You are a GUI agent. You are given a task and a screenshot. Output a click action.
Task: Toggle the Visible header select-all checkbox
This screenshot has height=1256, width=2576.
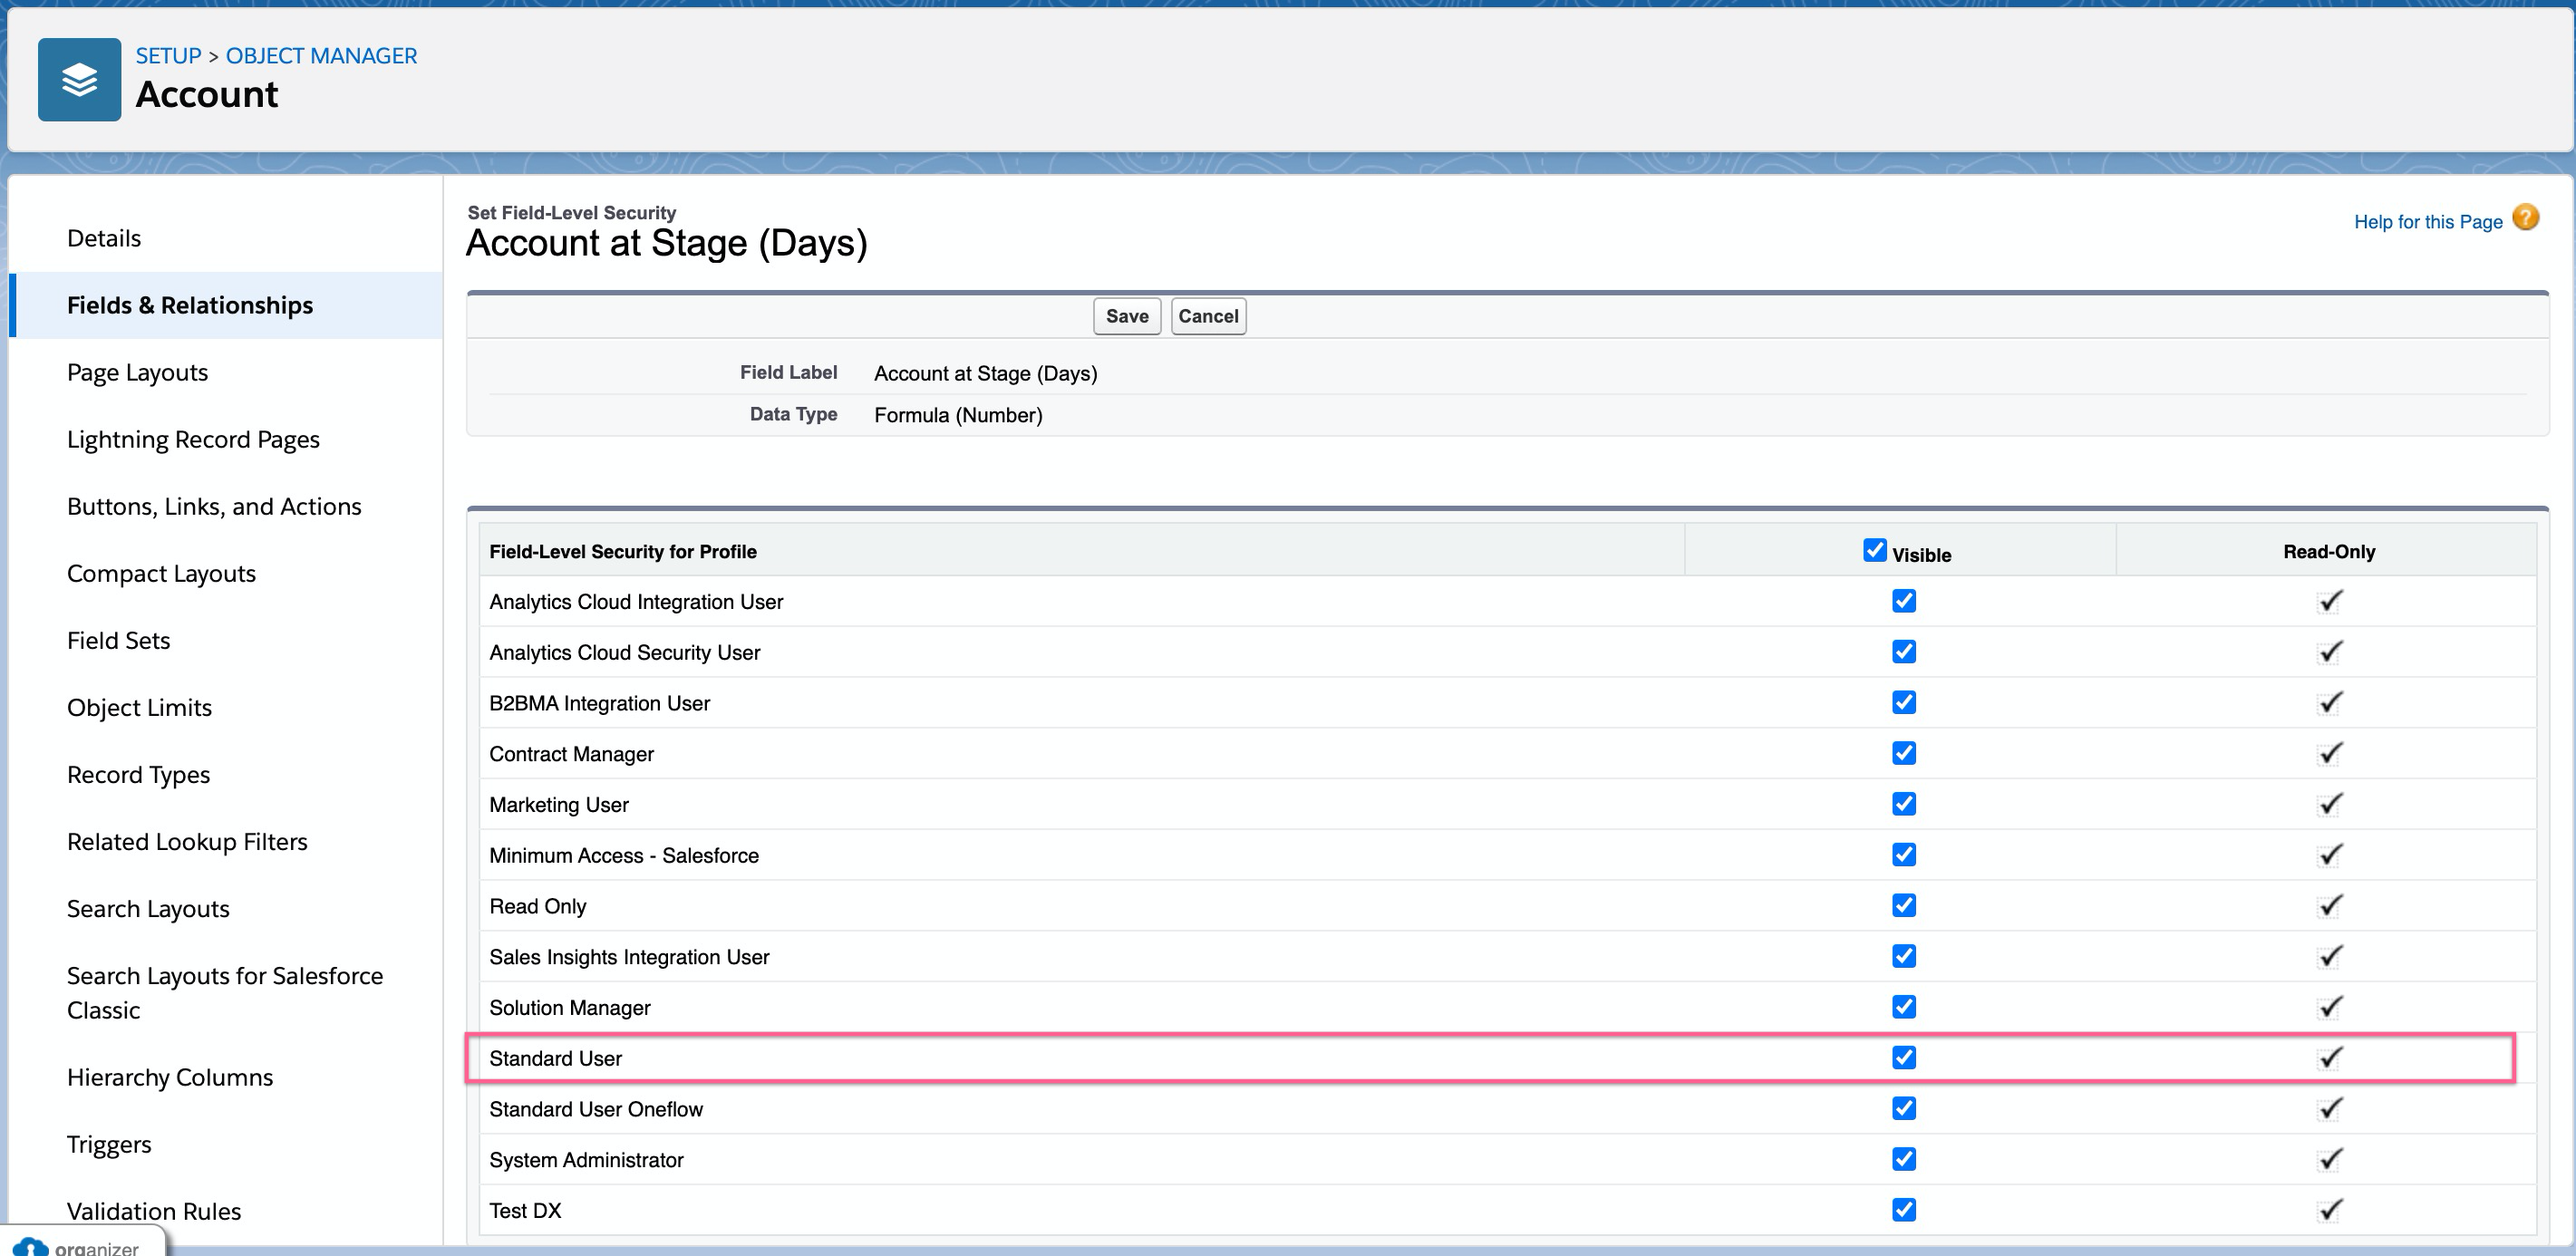[1874, 550]
